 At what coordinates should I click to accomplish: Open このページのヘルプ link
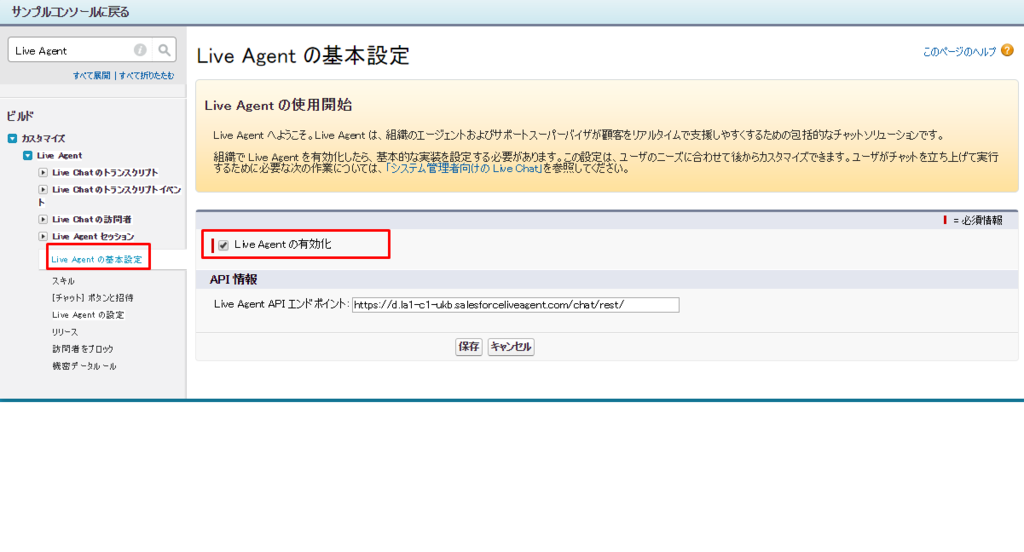coord(959,52)
